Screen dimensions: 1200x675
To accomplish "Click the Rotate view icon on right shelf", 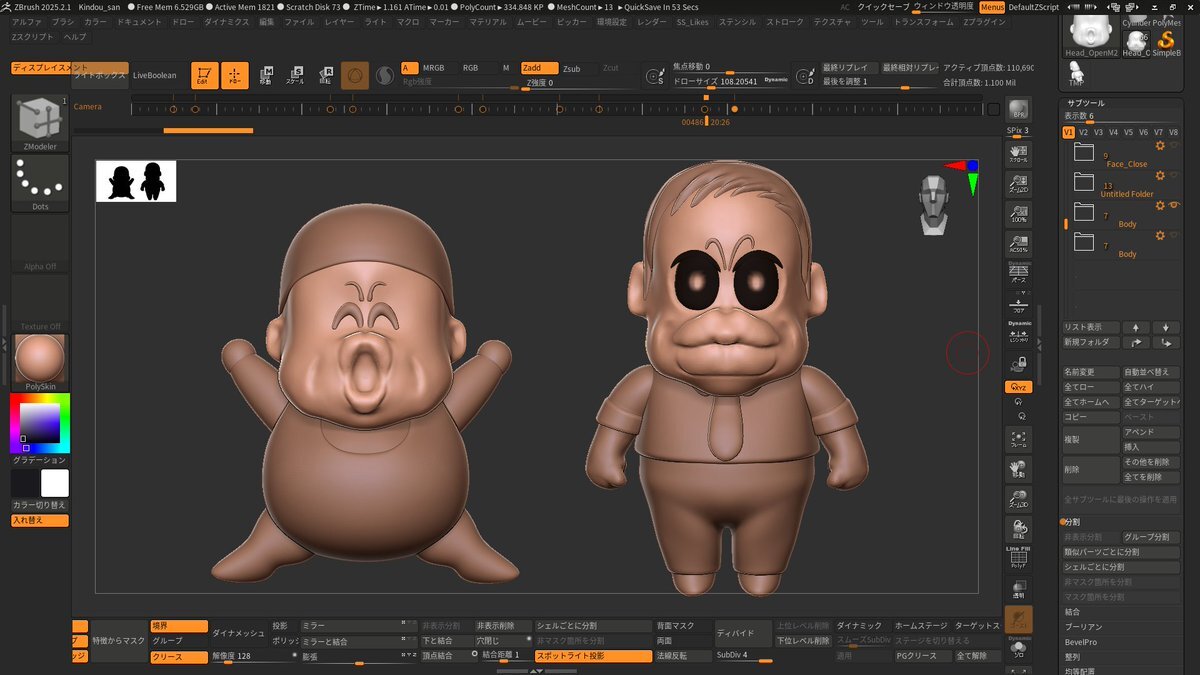I will [x=1019, y=531].
